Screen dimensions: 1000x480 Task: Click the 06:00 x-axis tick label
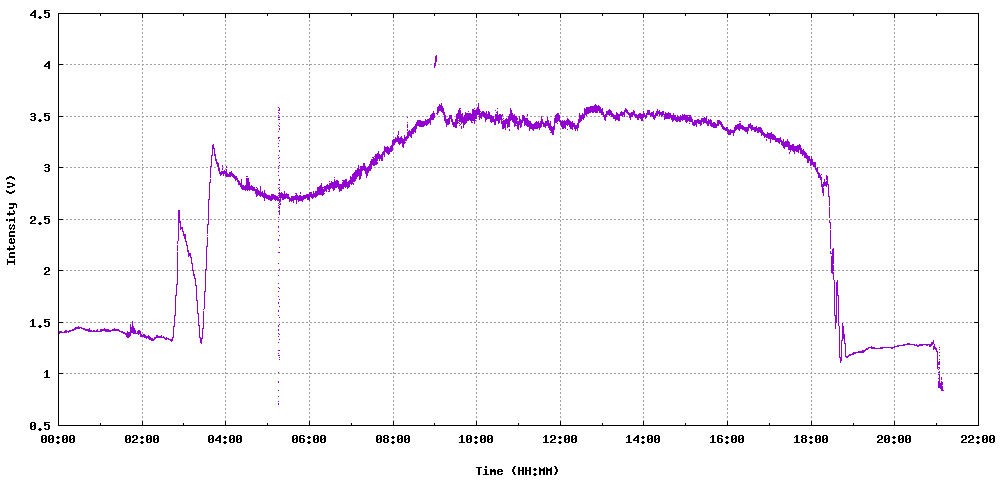click(x=309, y=439)
